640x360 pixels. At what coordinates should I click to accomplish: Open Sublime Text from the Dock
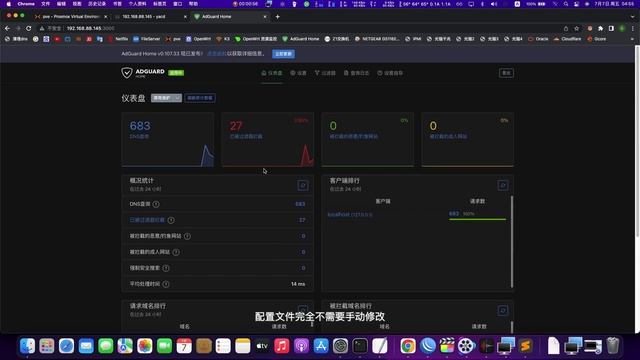point(525,346)
